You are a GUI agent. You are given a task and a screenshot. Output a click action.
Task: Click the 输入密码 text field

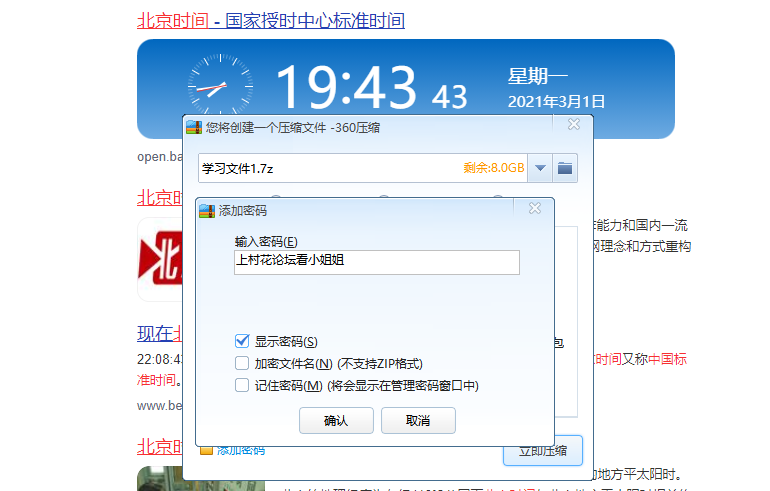click(376, 262)
